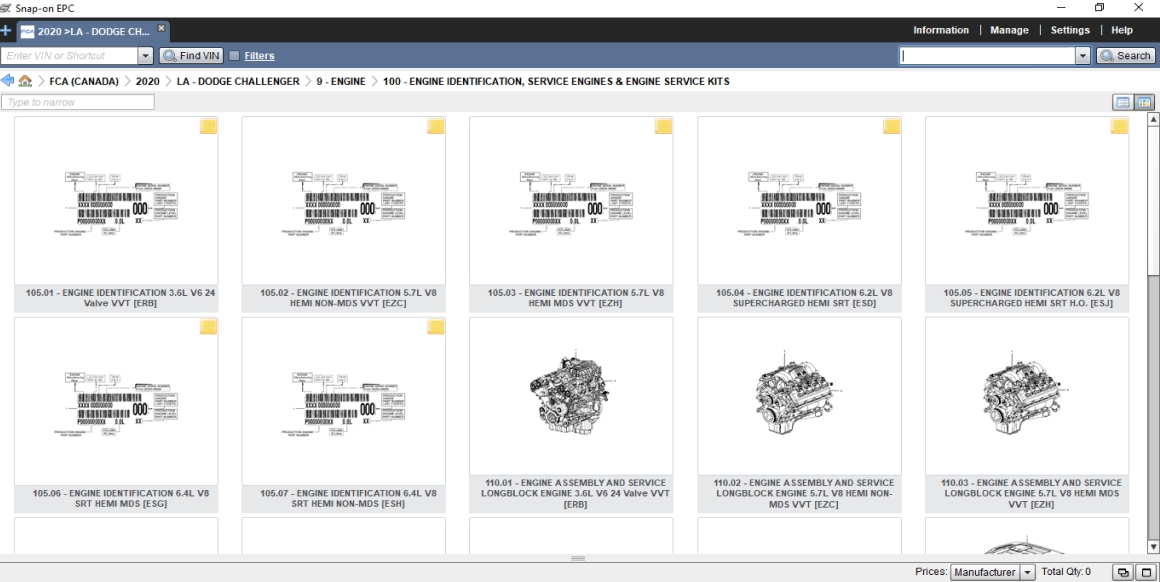Viewport: 1160px width, 582px height.
Task: Select the 2020 breadcrumb
Action: (147, 81)
